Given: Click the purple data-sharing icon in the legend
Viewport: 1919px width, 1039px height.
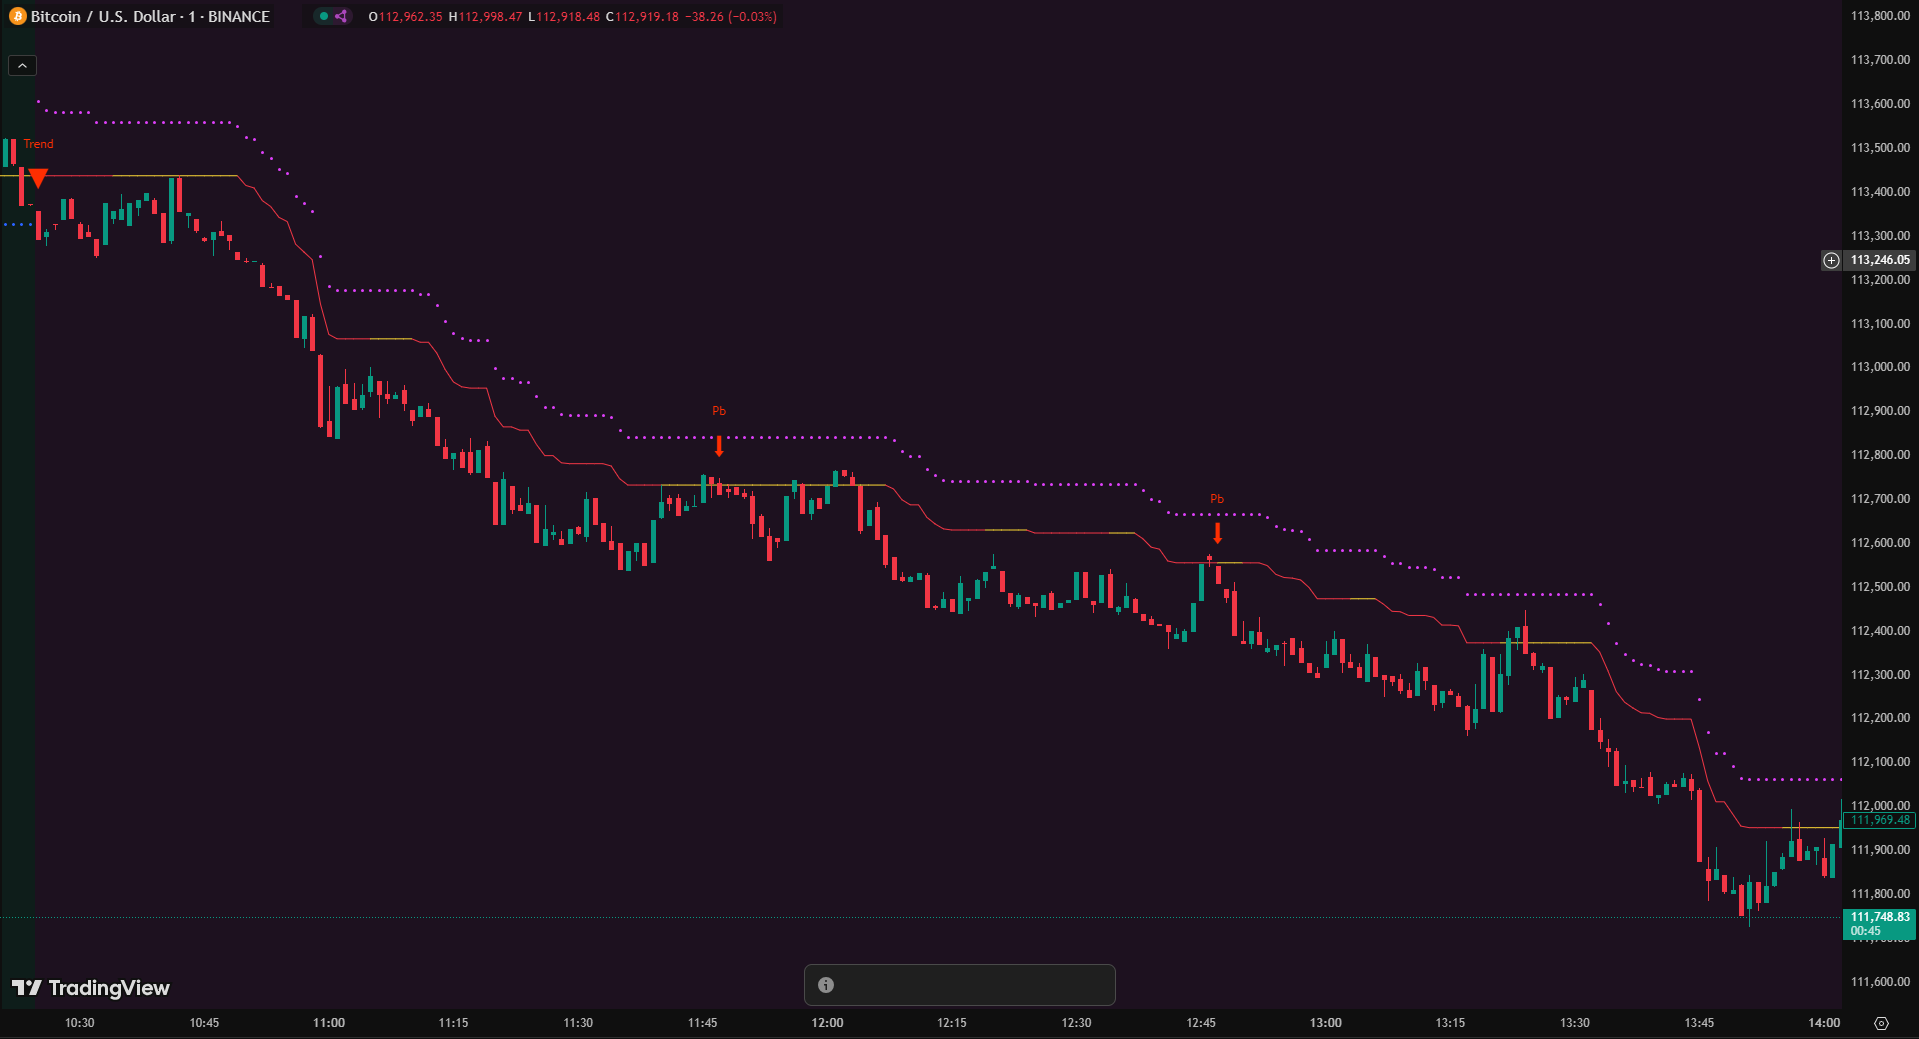Looking at the screenshot, I should pos(341,16).
